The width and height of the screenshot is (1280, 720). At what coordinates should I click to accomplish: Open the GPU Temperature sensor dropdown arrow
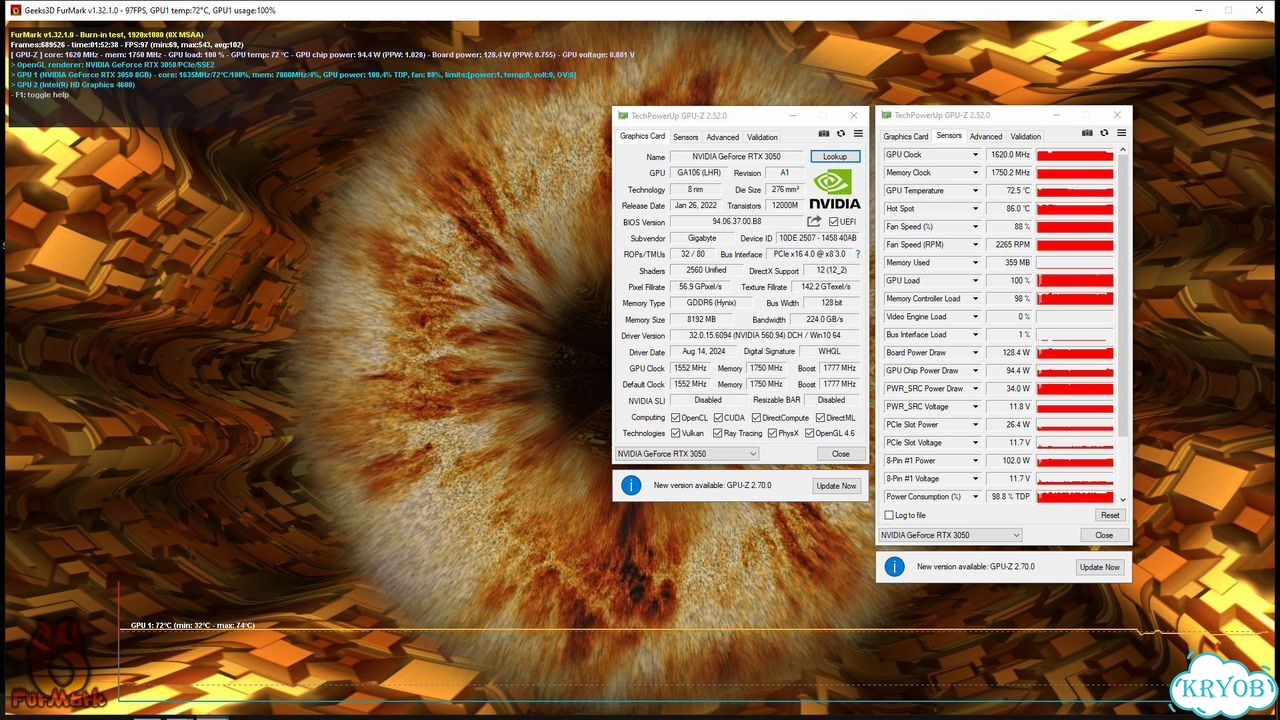click(975, 191)
